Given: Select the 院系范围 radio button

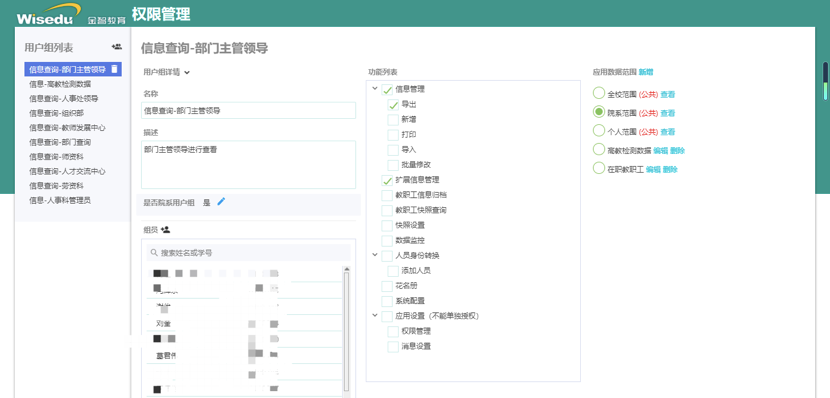Looking at the screenshot, I should point(599,112).
